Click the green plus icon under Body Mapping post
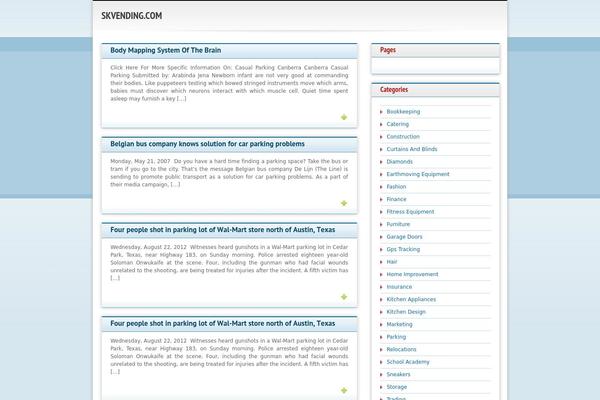Viewport: 600px width, 400px height. (344, 117)
